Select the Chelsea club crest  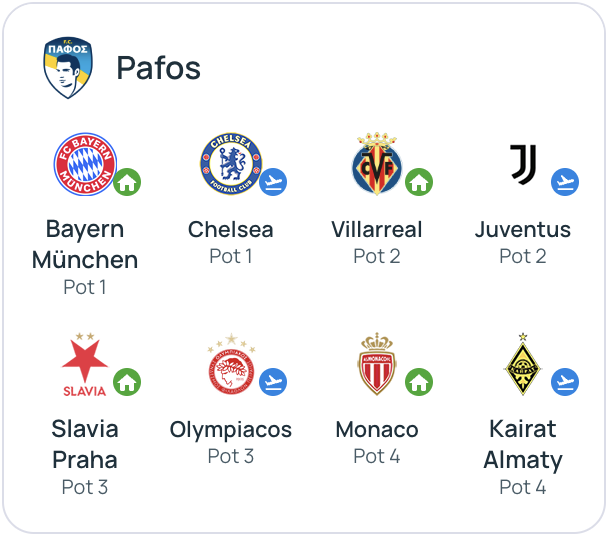pos(231,164)
